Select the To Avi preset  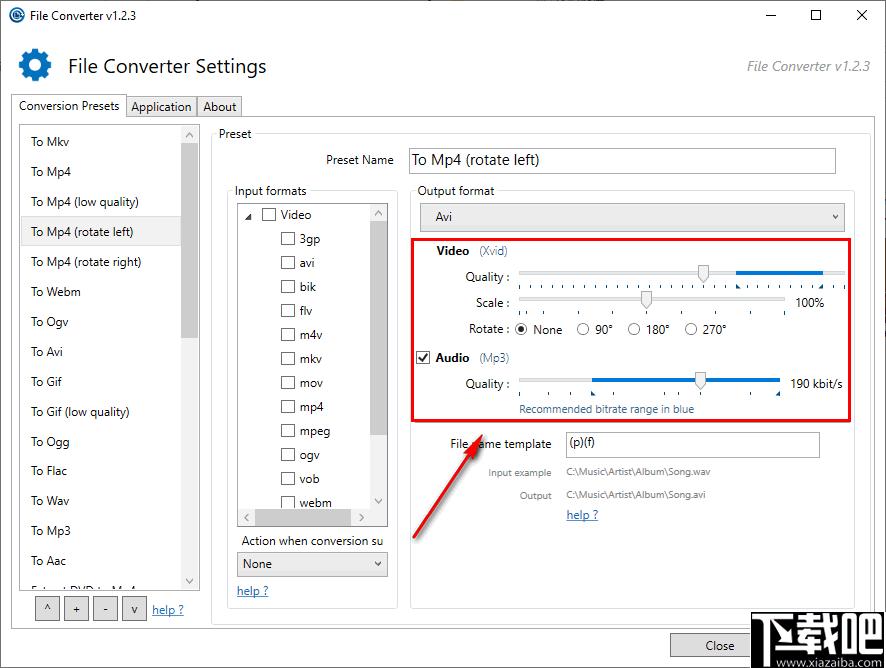[101, 352]
